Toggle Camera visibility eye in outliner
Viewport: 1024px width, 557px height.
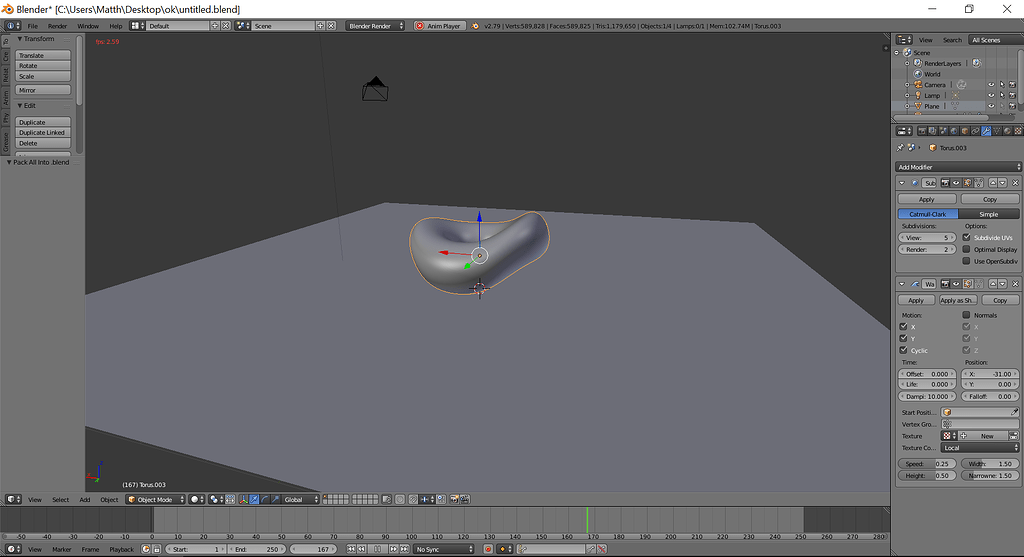991,85
